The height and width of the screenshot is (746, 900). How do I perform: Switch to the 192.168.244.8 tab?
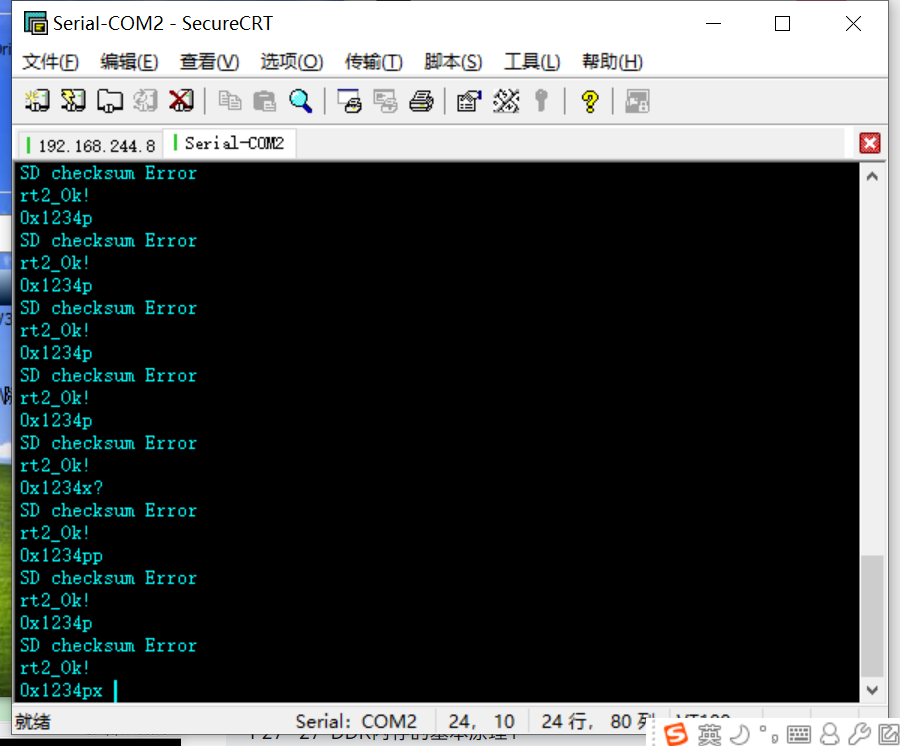(90, 145)
